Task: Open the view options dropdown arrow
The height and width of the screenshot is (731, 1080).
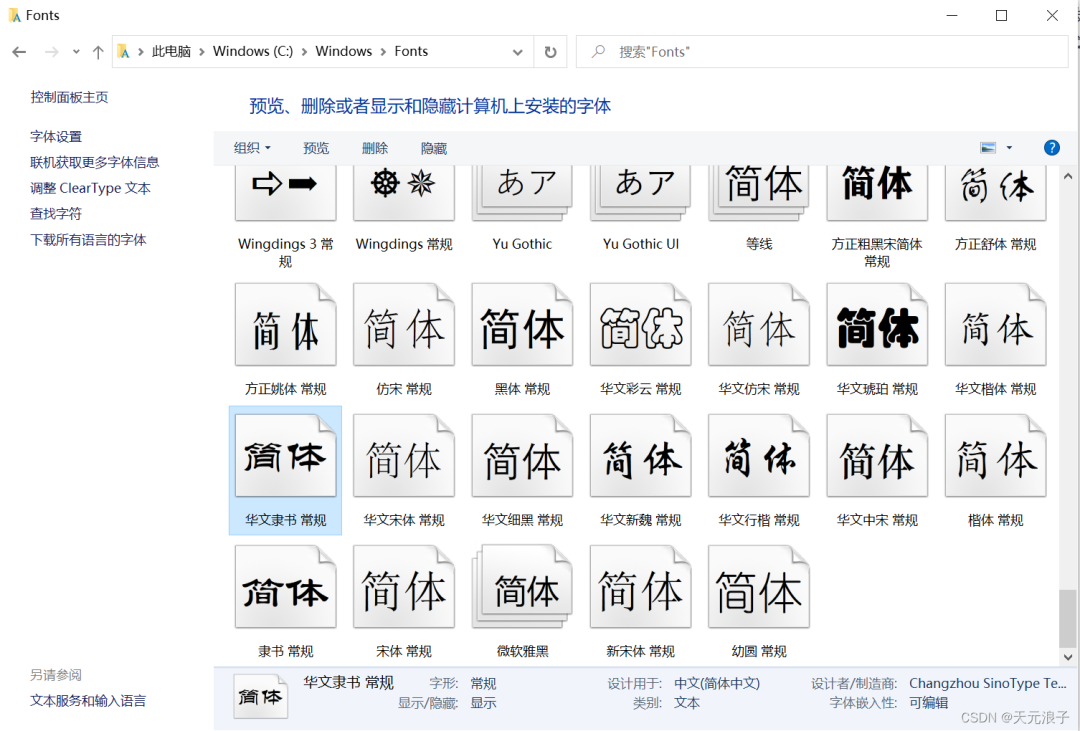Action: pyautogui.click(x=1007, y=146)
